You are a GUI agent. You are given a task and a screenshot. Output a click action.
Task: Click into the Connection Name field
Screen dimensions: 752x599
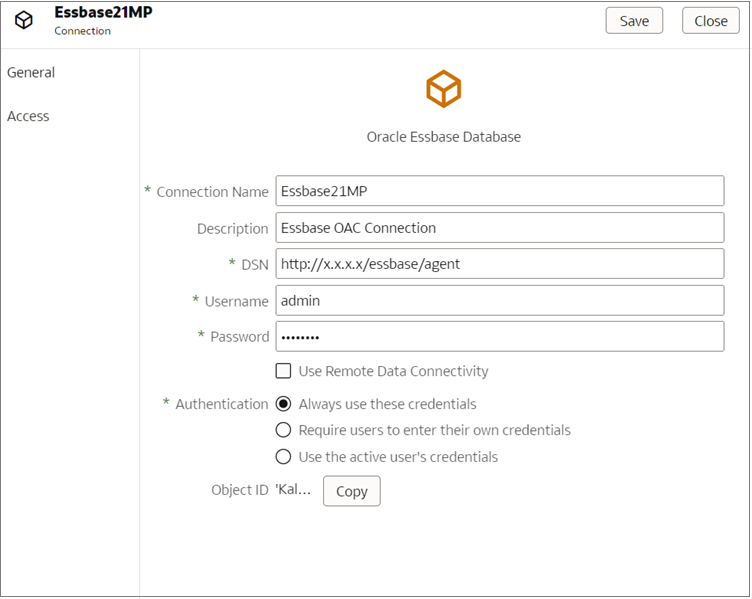(x=499, y=191)
